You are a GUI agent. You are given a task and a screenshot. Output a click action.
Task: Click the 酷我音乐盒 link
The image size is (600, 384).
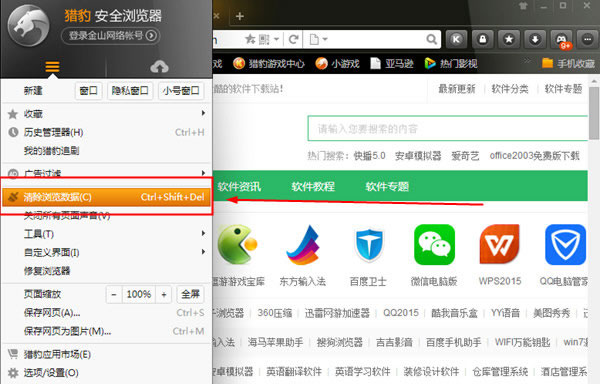click(x=454, y=313)
